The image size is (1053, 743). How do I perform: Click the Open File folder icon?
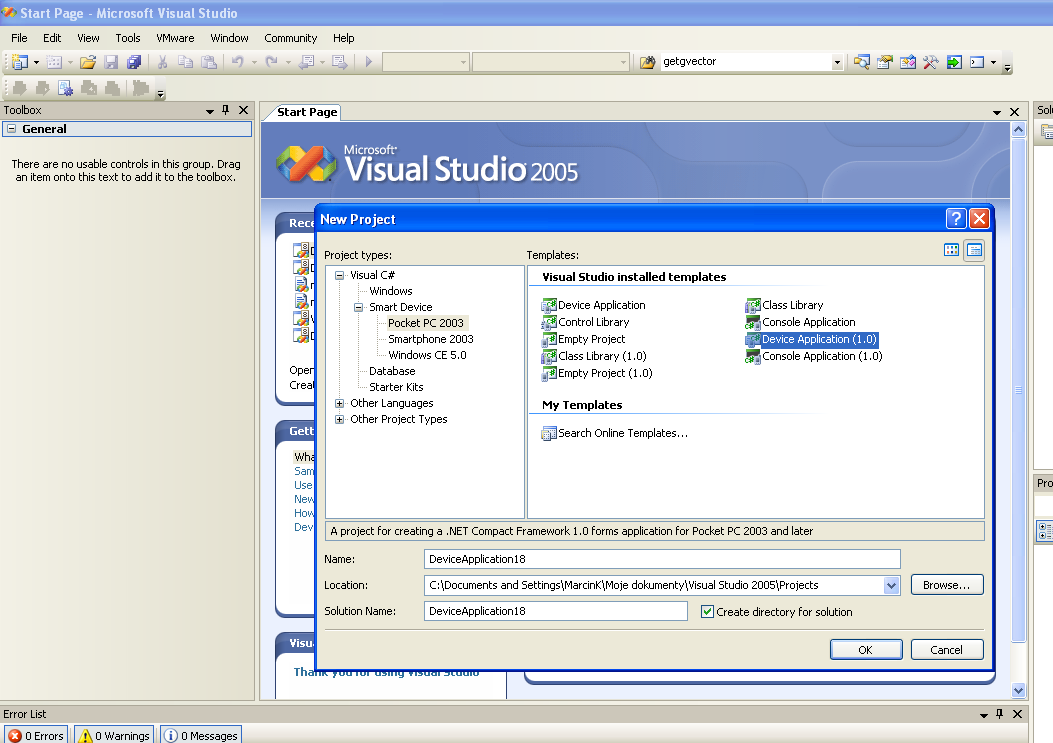point(88,62)
